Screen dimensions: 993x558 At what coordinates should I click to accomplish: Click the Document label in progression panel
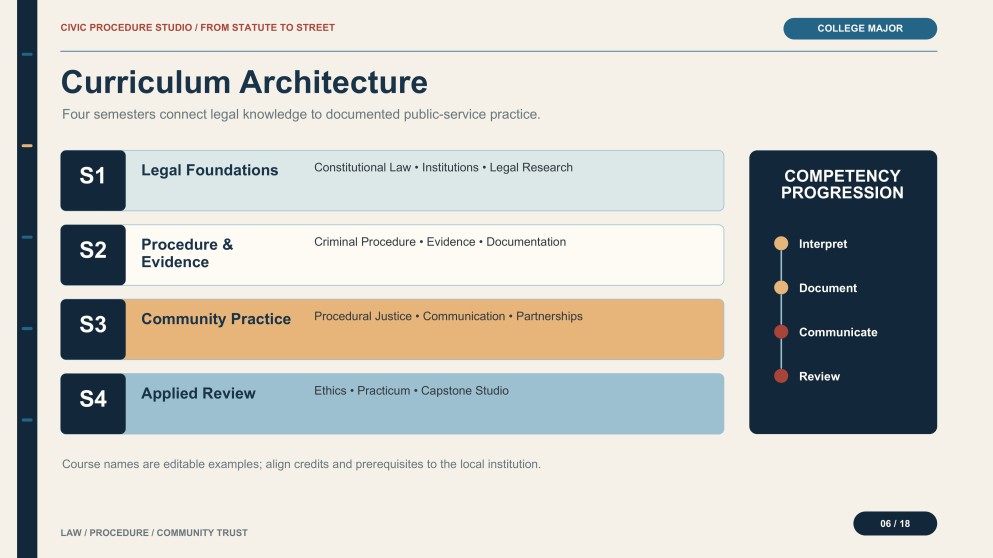tap(828, 288)
